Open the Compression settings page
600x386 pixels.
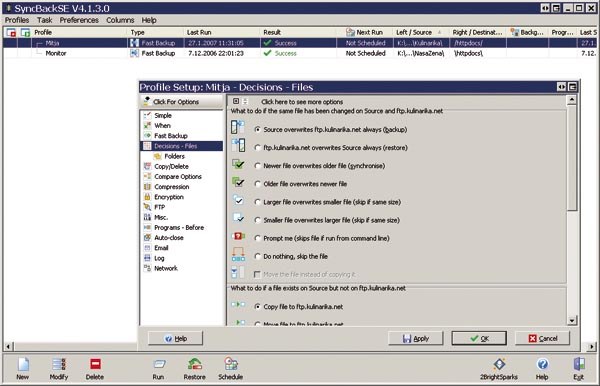[171, 187]
